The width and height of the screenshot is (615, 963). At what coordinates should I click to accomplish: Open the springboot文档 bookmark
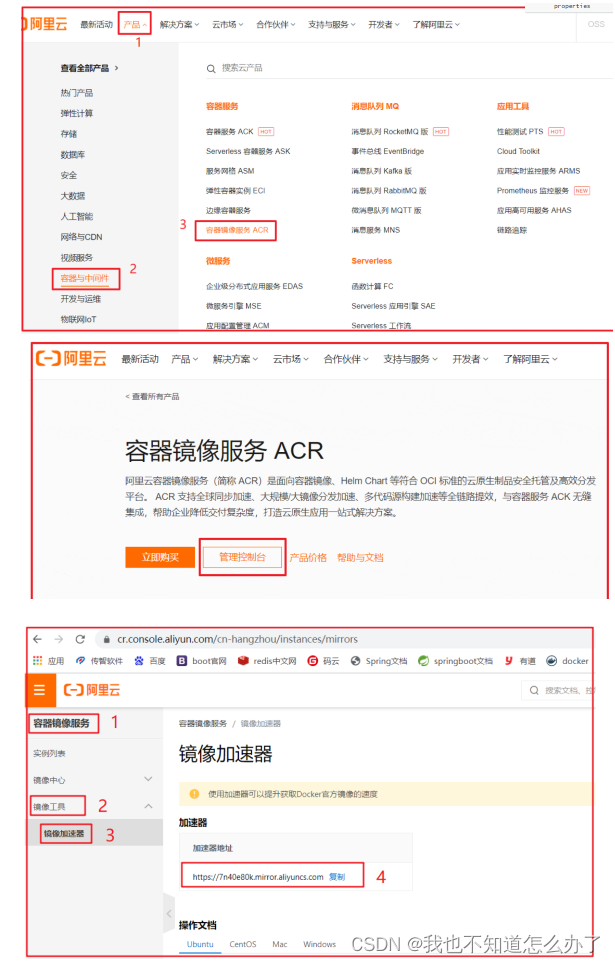point(455,661)
